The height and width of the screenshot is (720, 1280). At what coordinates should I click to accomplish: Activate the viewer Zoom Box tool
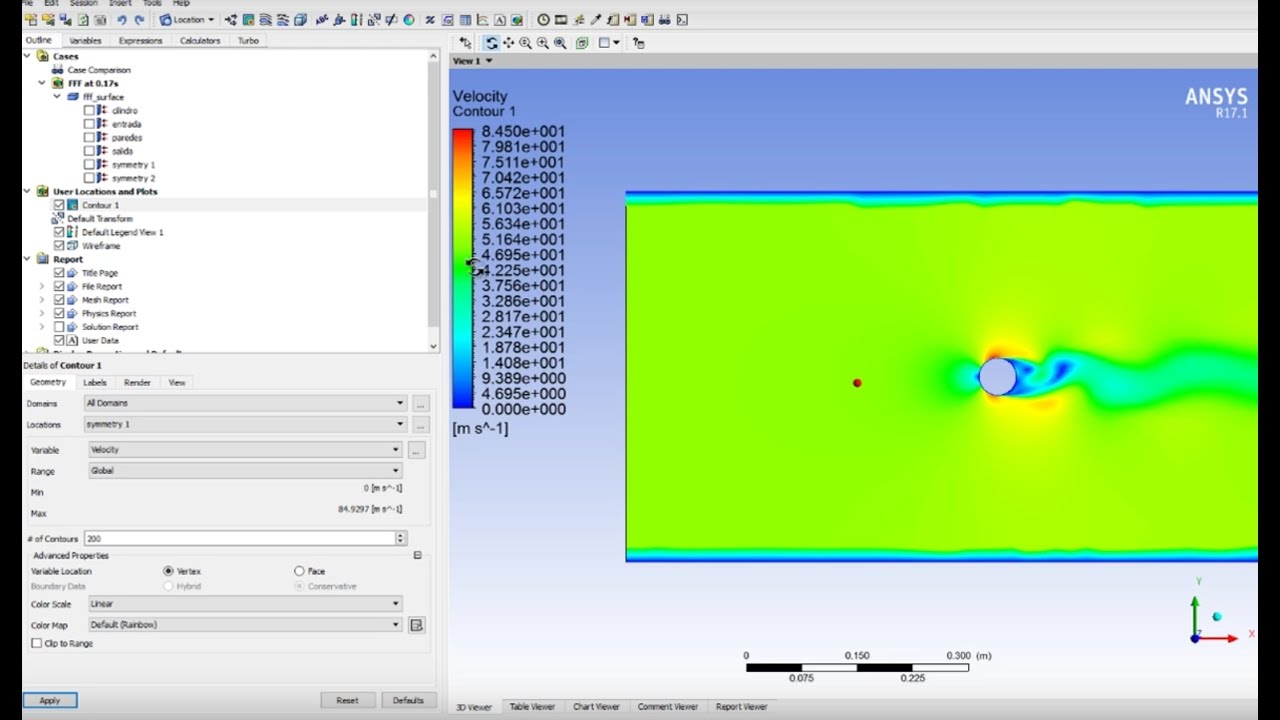tap(542, 43)
